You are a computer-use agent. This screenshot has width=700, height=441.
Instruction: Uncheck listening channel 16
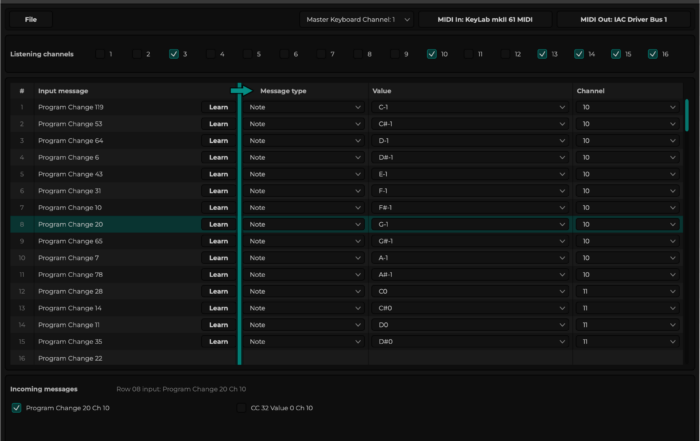[653, 54]
